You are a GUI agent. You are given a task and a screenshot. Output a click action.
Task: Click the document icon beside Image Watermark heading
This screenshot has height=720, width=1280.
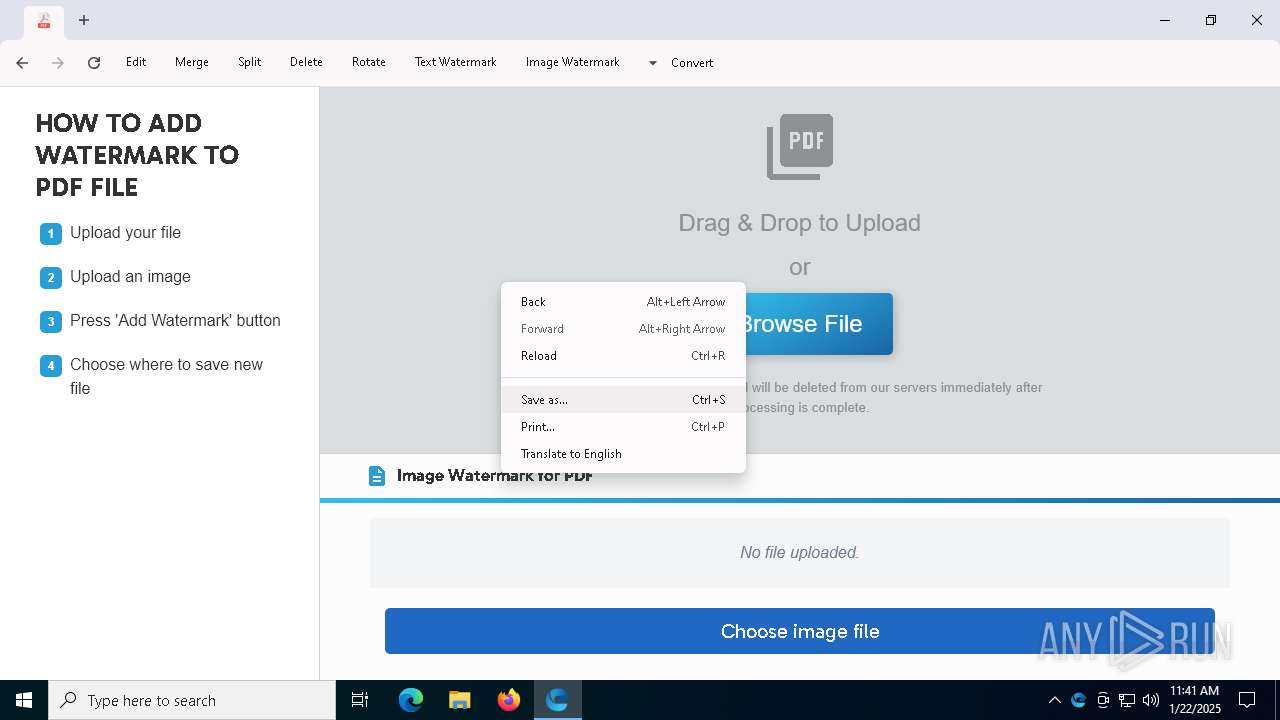point(377,476)
